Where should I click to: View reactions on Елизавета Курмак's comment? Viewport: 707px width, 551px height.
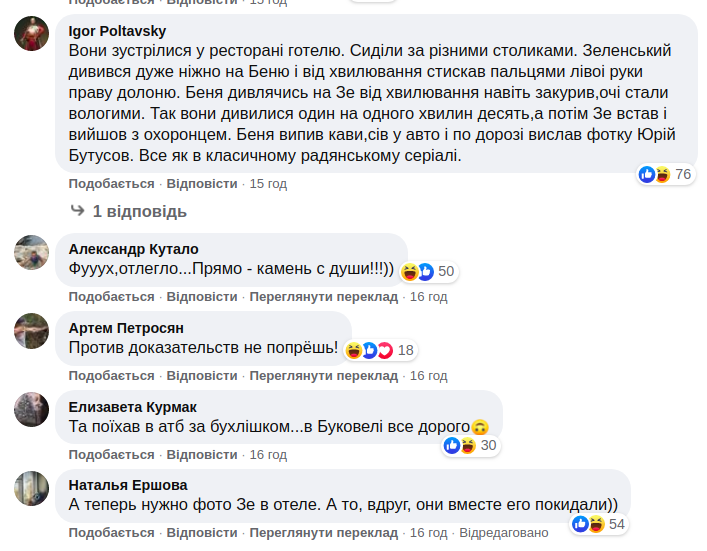469,445
